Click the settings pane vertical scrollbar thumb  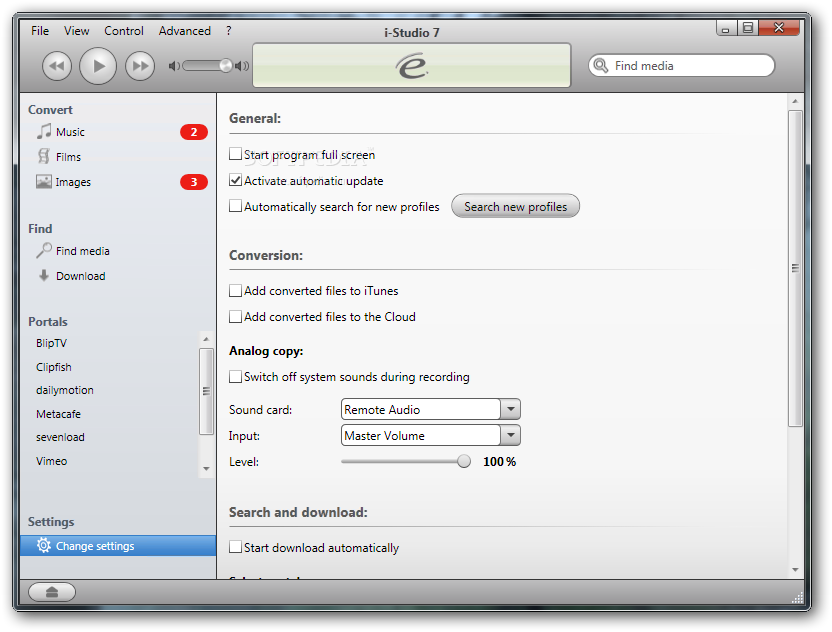coord(795,268)
